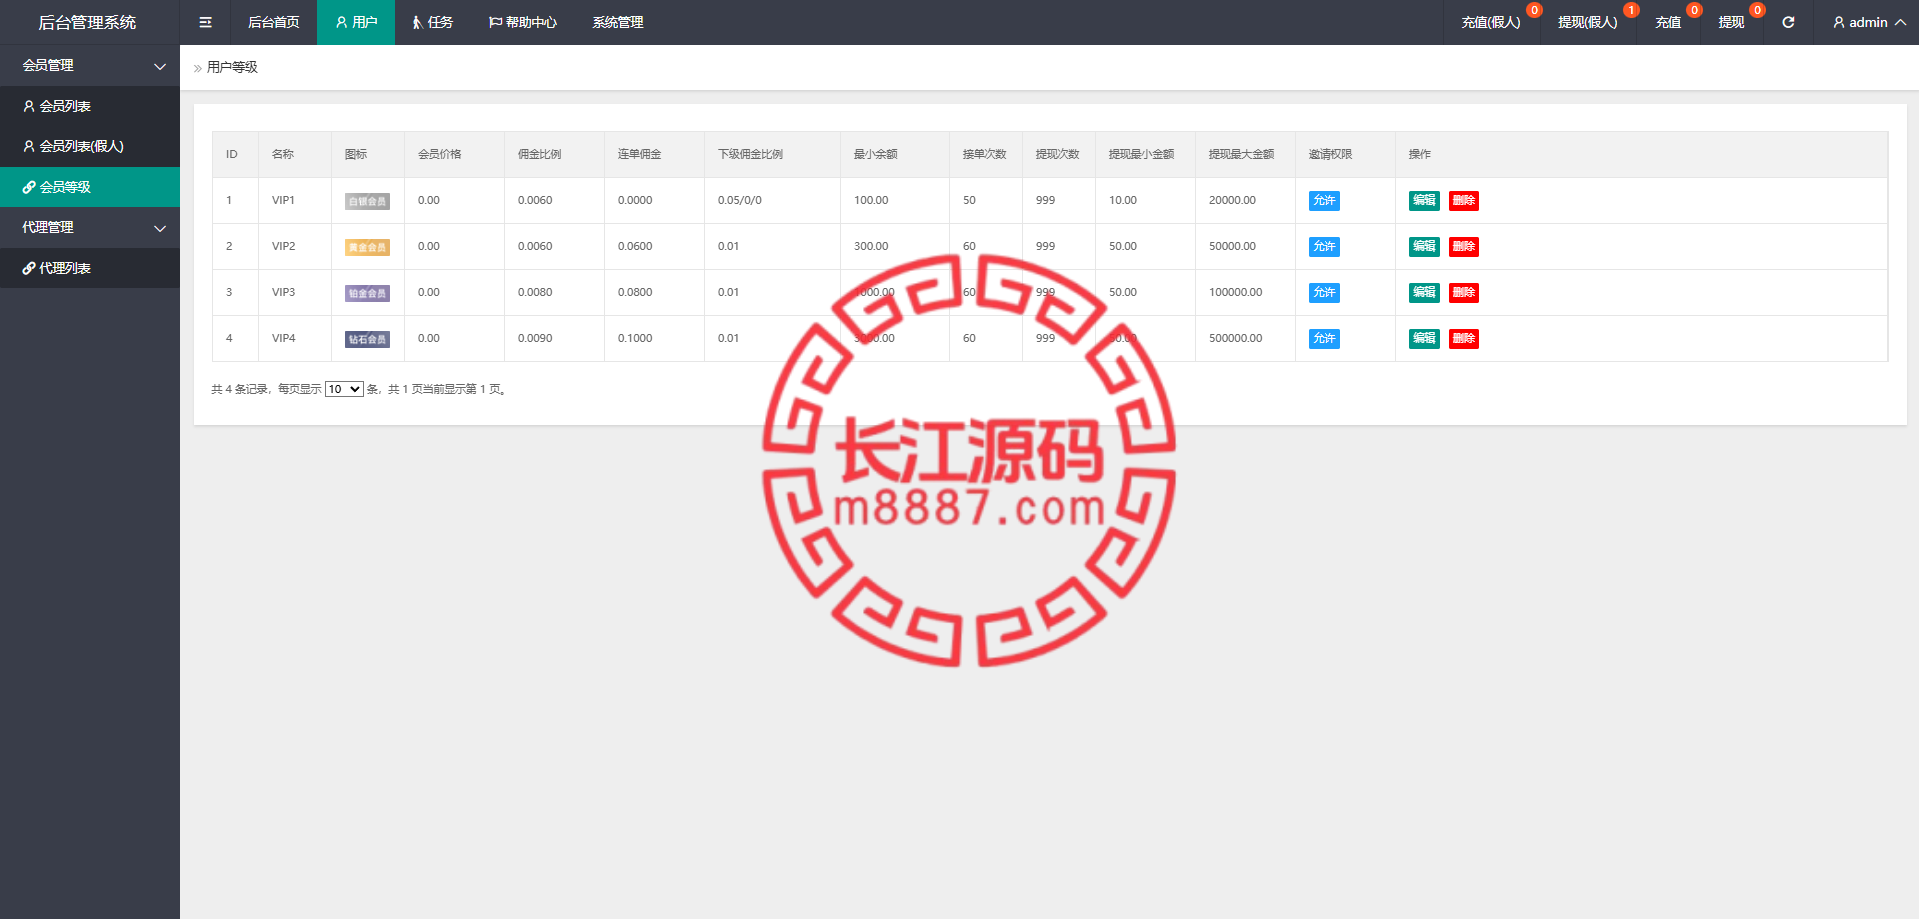Select the 用户 top menu tab

(356, 22)
